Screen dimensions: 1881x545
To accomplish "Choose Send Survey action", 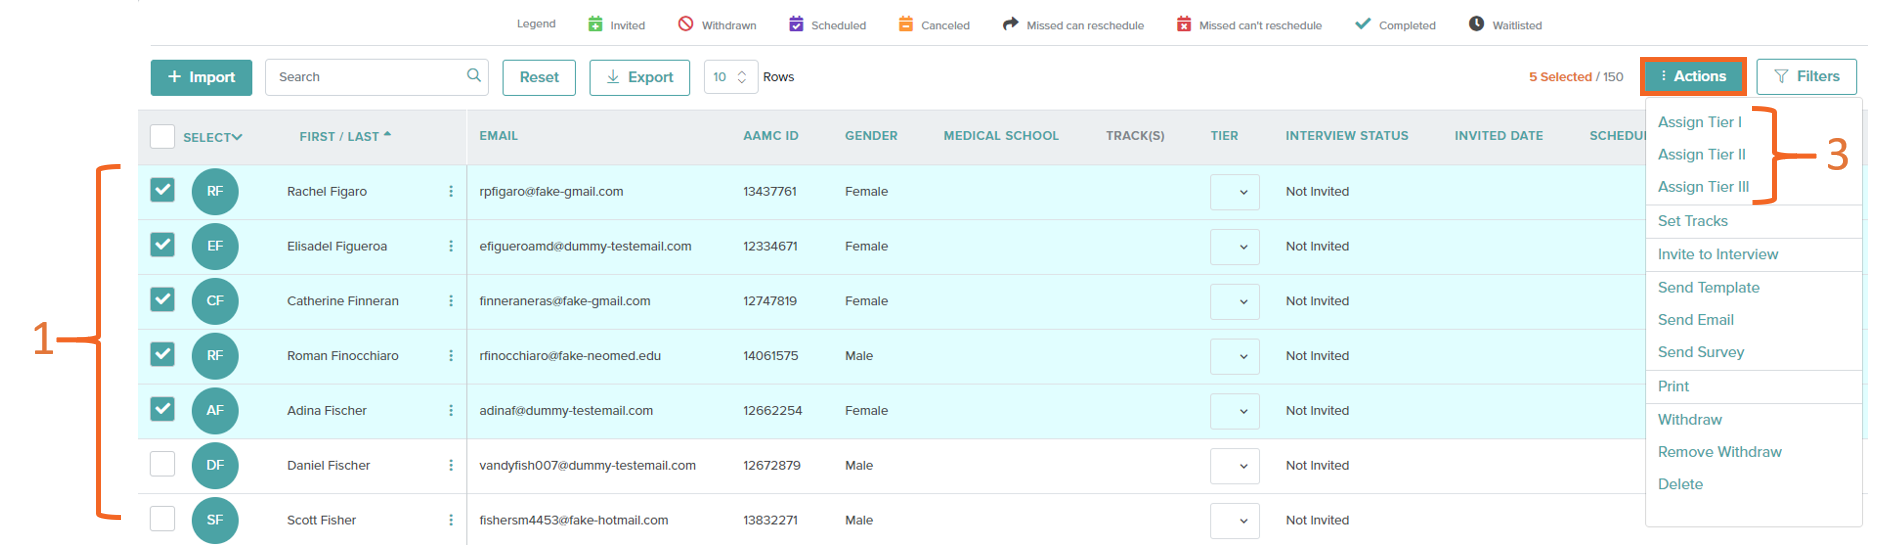I will (1700, 352).
